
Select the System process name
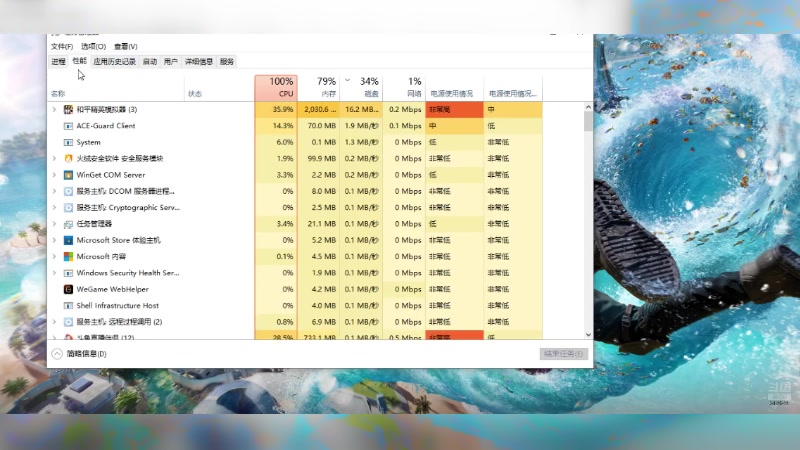88,142
